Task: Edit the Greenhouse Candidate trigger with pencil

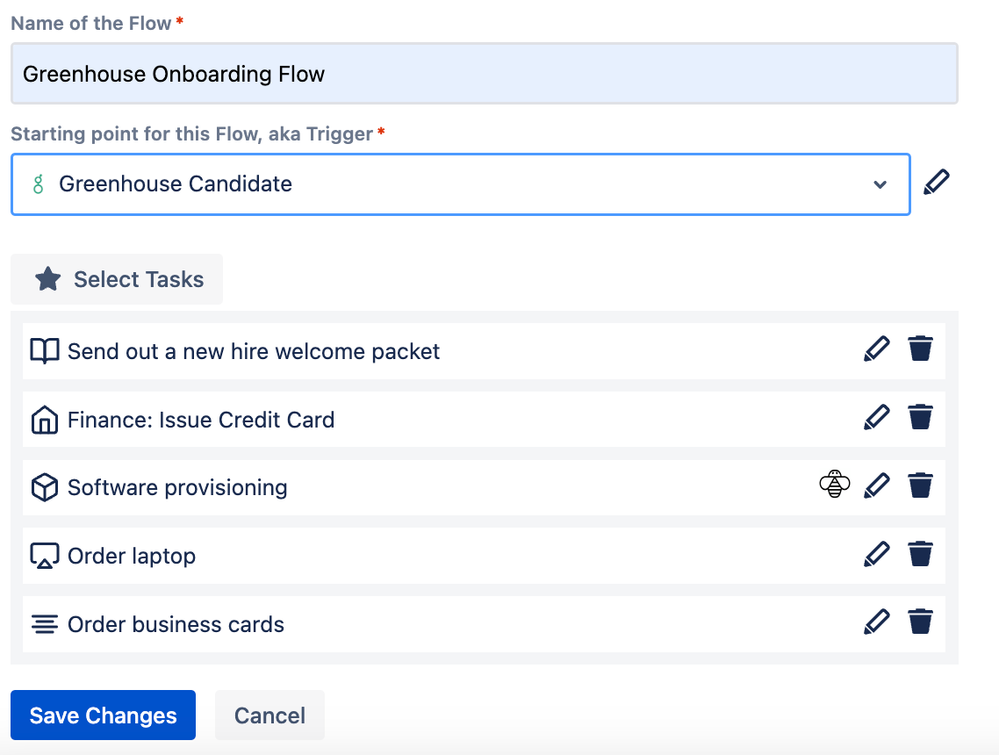Action: click(936, 183)
